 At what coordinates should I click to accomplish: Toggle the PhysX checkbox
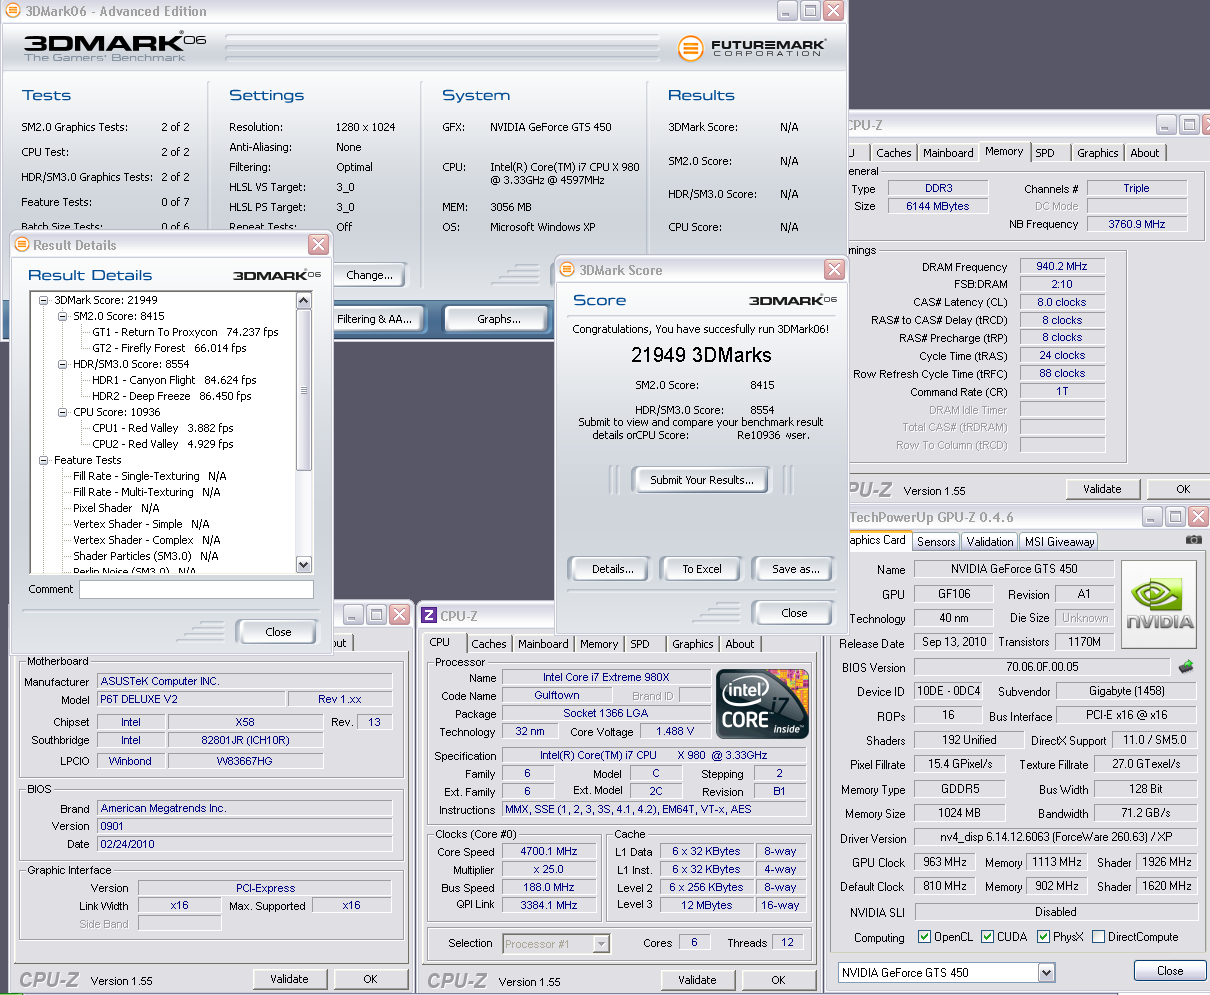1044,937
